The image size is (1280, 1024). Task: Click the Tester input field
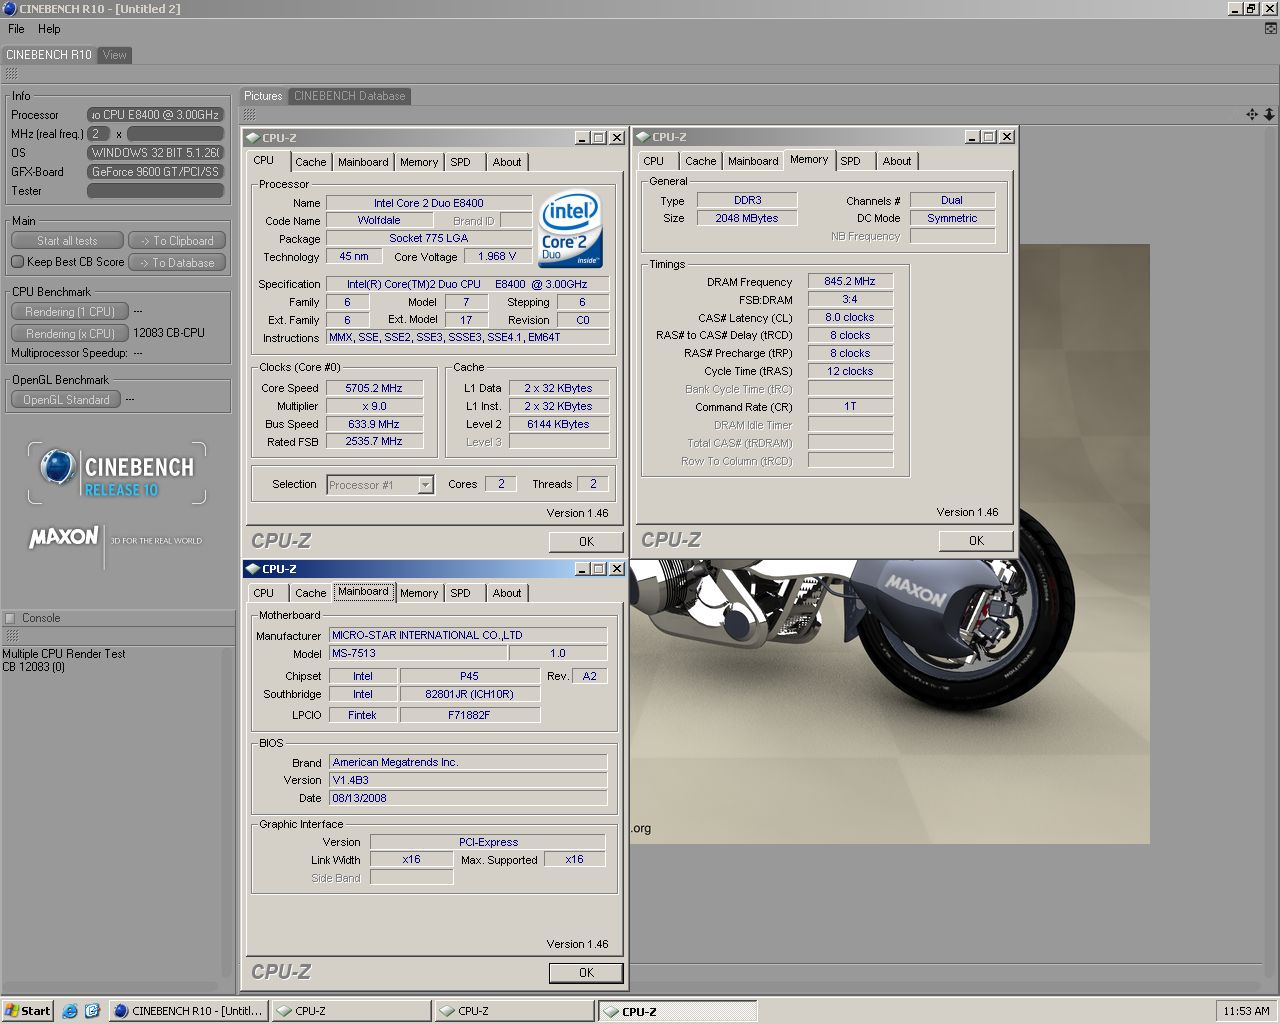[155, 191]
